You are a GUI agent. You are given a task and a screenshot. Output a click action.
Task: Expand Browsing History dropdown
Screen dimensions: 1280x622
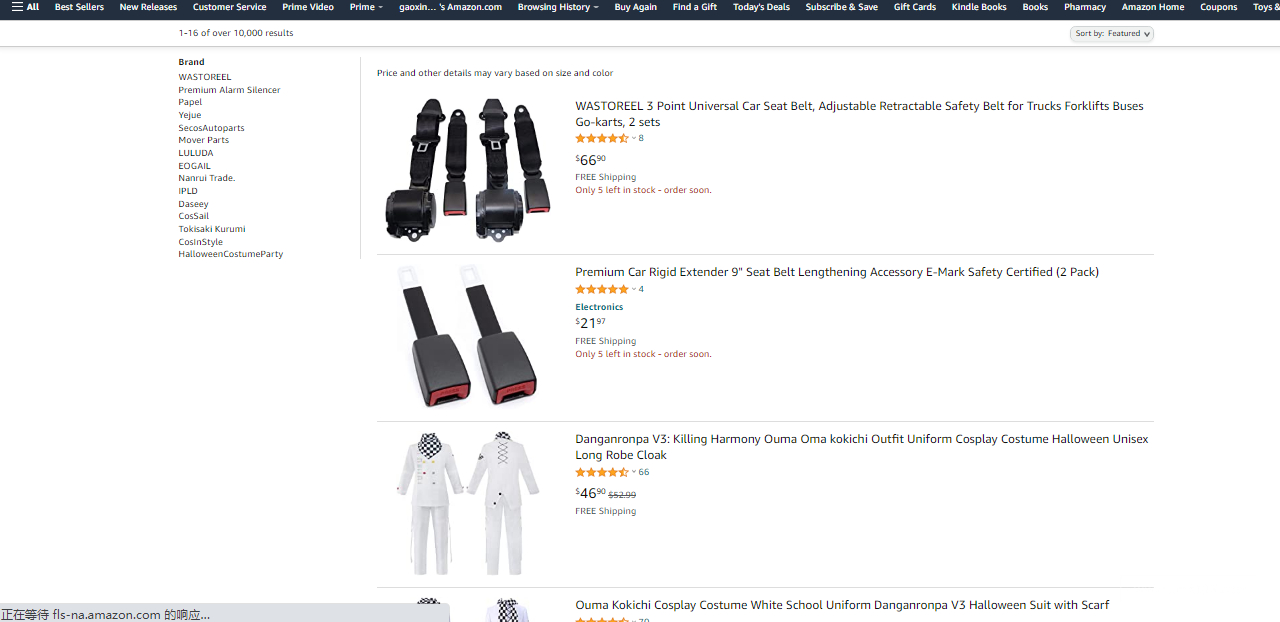558,7
